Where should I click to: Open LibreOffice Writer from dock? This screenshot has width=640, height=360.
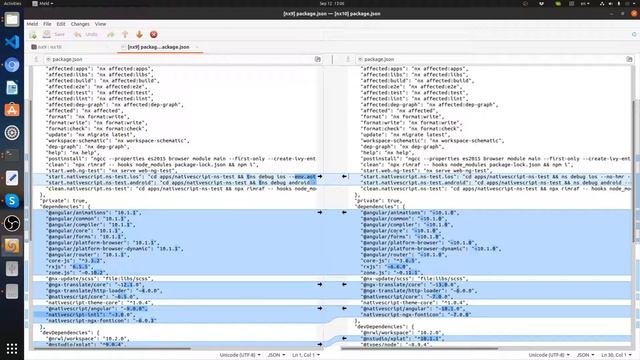point(12,87)
